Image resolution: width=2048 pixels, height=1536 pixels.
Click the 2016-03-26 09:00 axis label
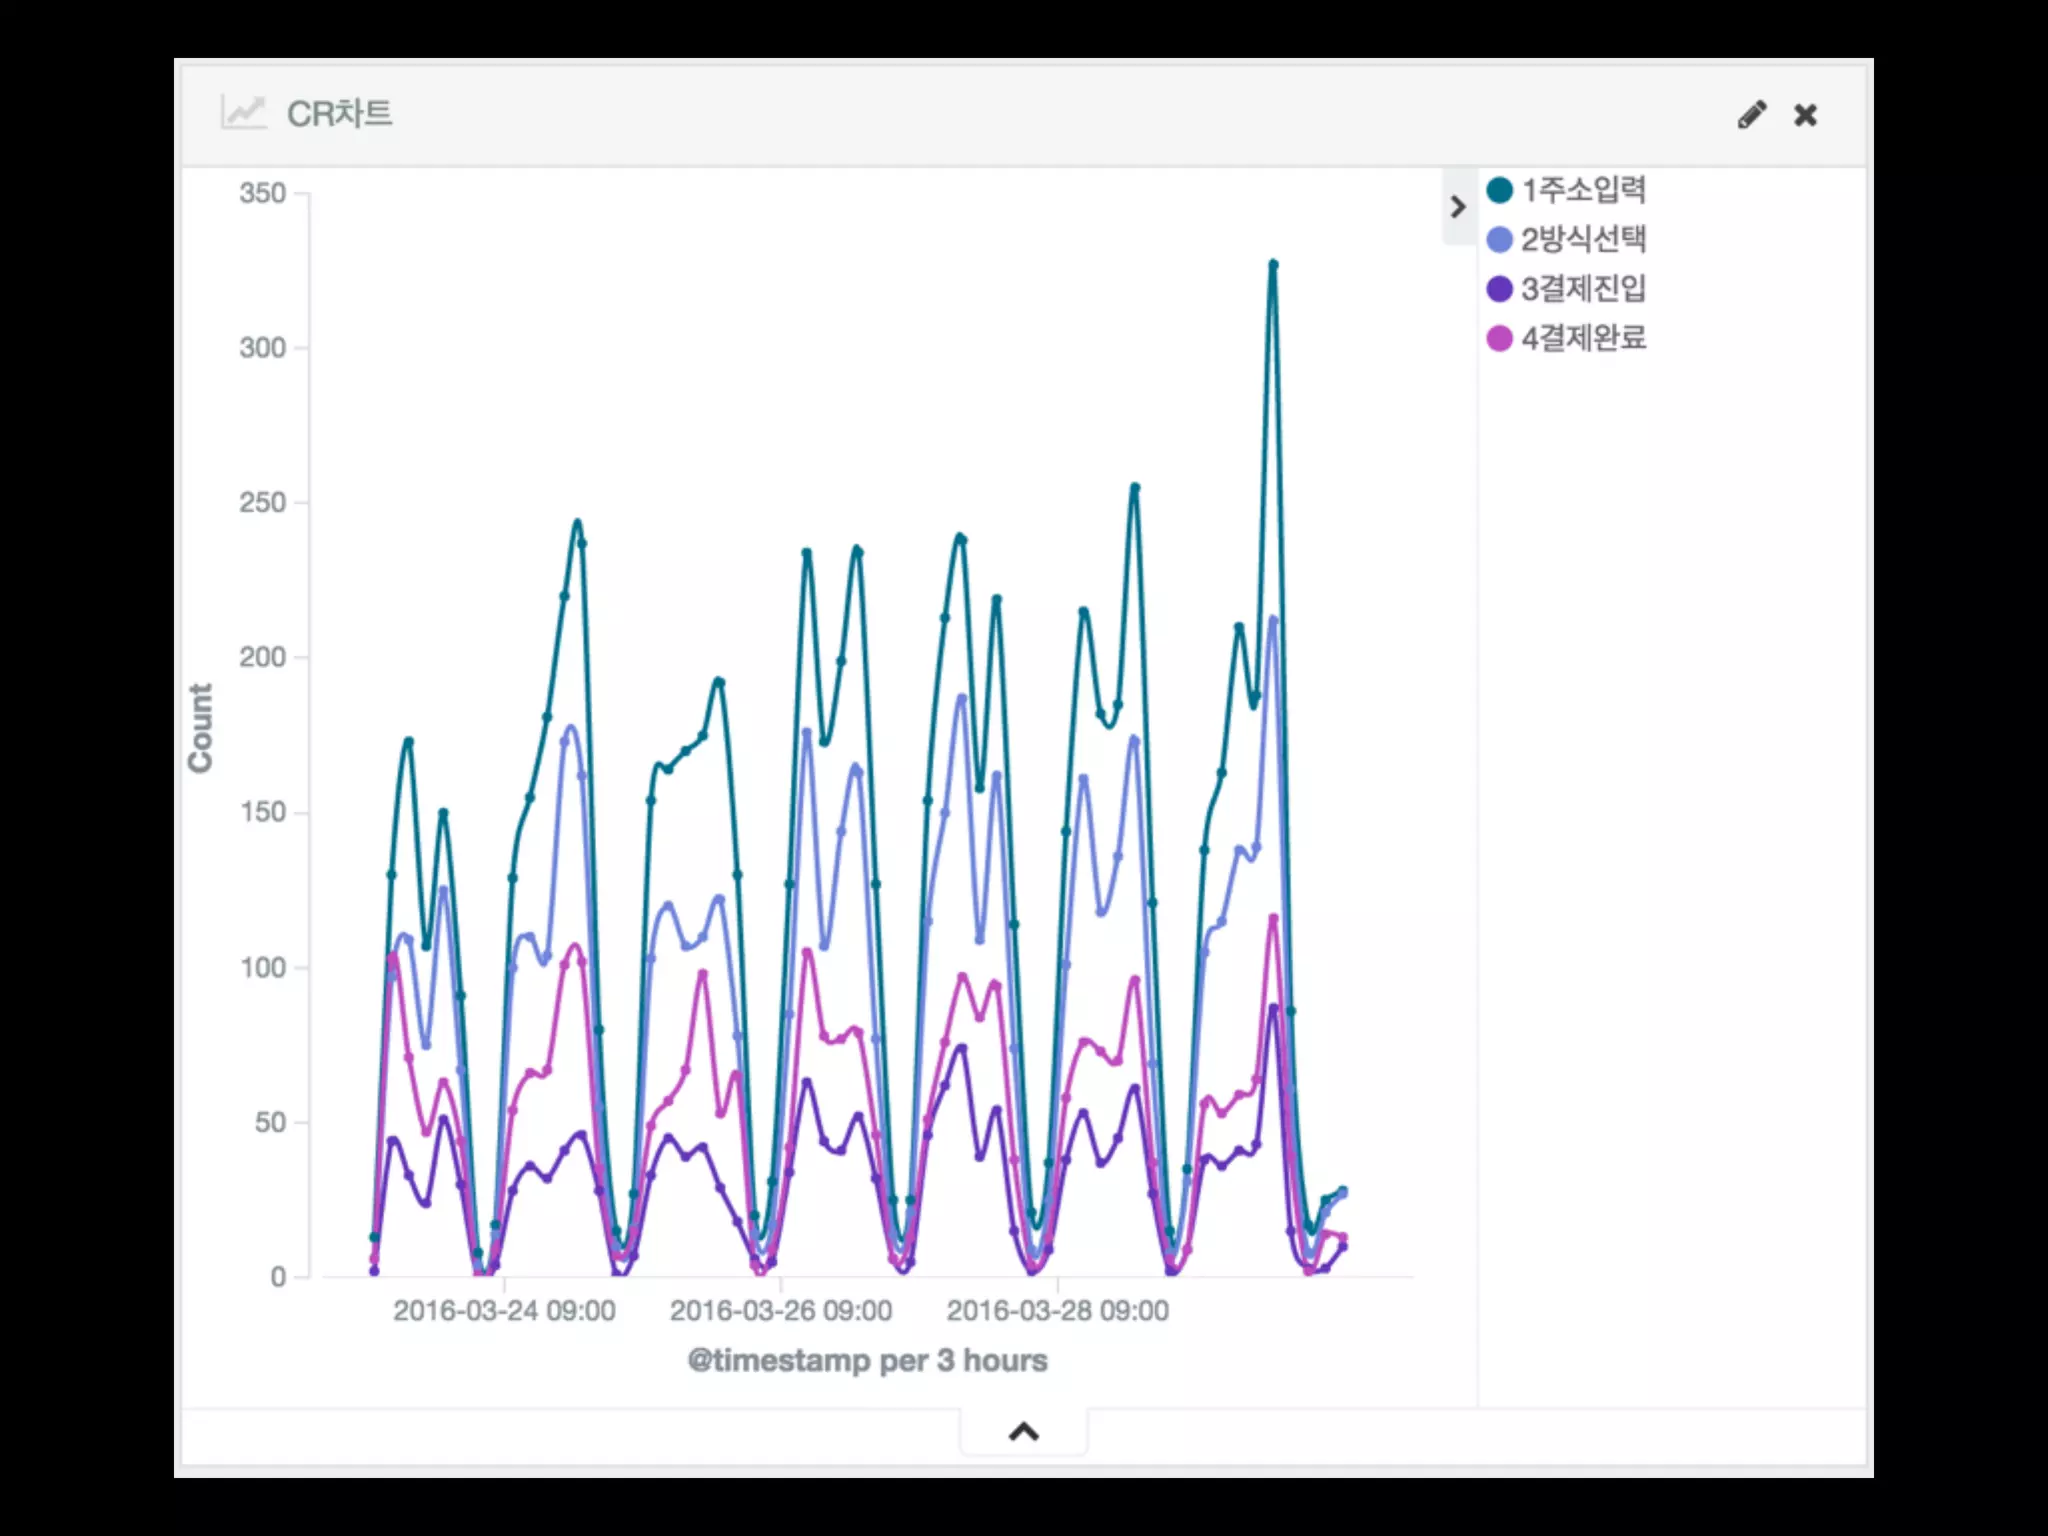pyautogui.click(x=781, y=1311)
